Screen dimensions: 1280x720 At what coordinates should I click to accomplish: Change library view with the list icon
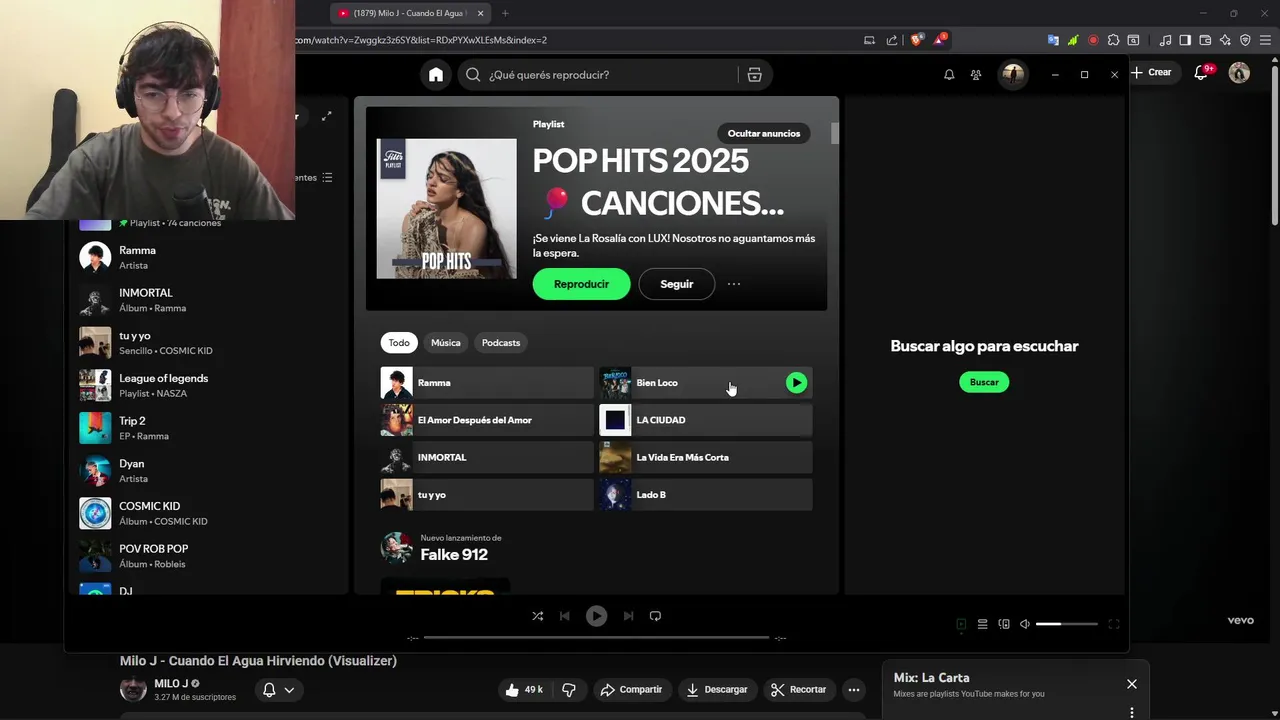point(327,178)
